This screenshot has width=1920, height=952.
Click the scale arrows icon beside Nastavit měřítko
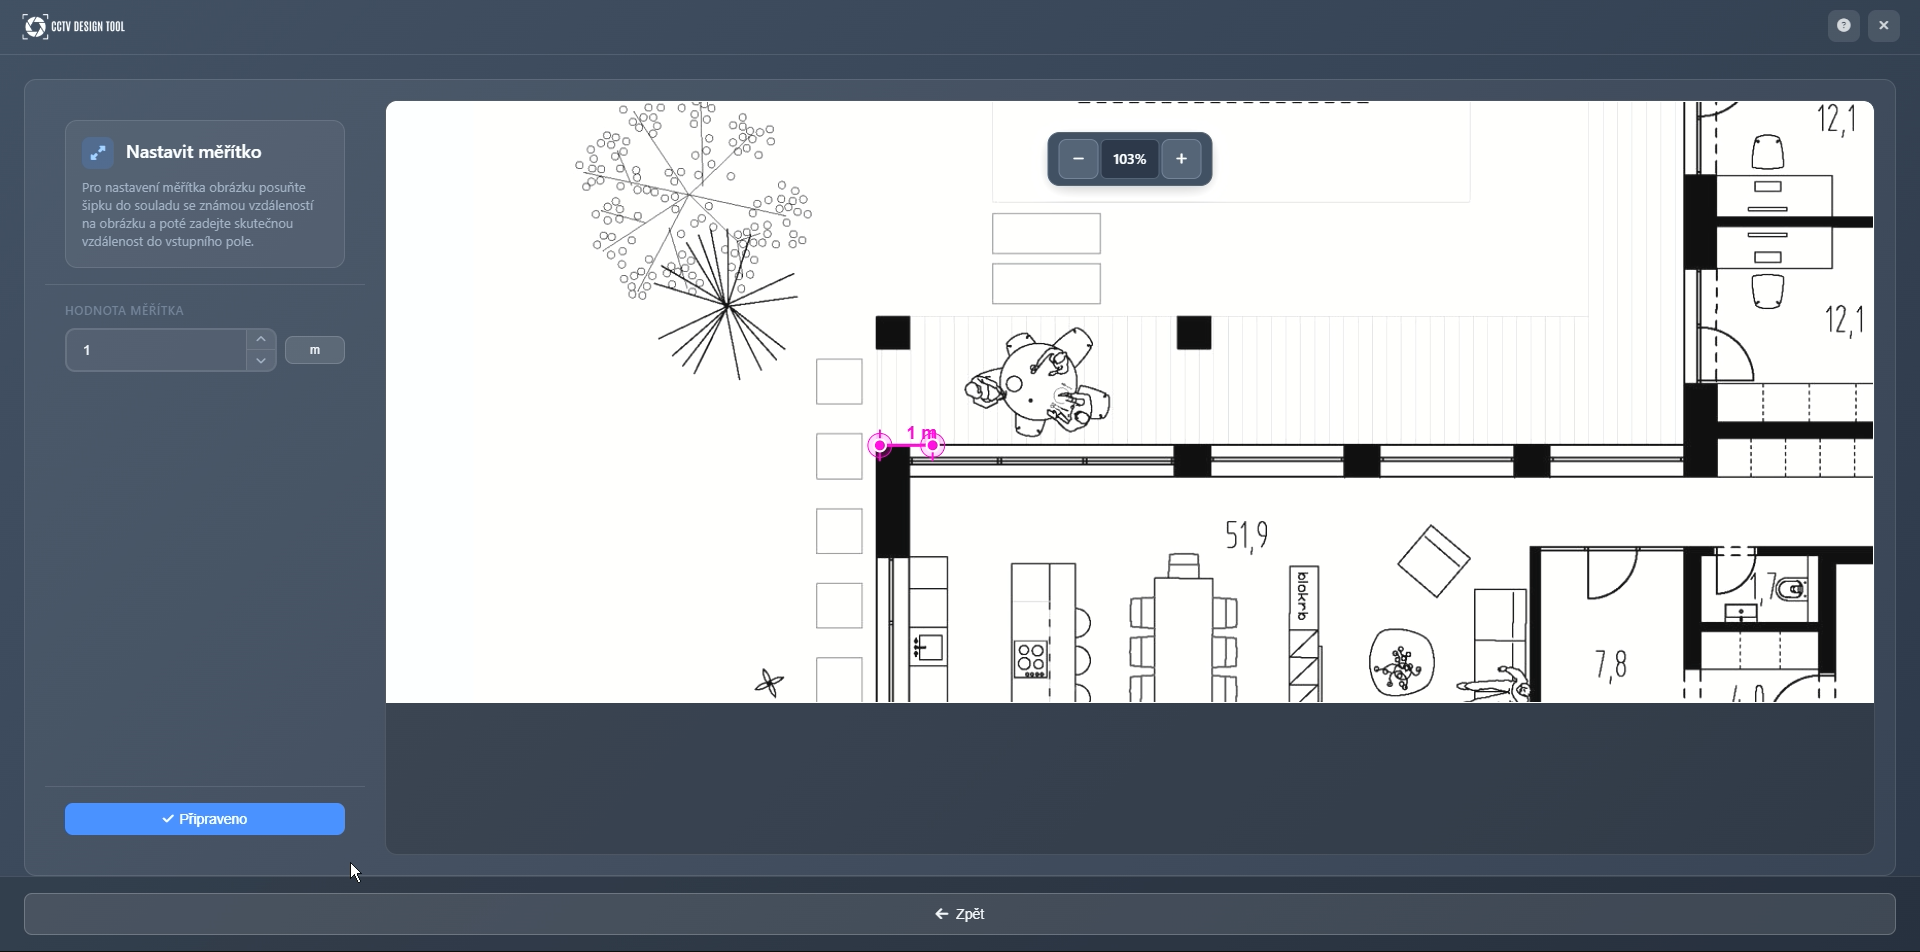pyautogui.click(x=98, y=153)
